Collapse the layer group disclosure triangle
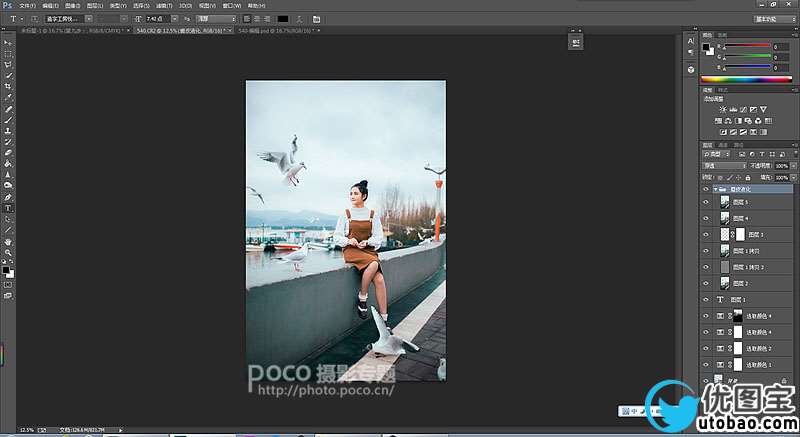The width and height of the screenshot is (800, 437). click(716, 189)
